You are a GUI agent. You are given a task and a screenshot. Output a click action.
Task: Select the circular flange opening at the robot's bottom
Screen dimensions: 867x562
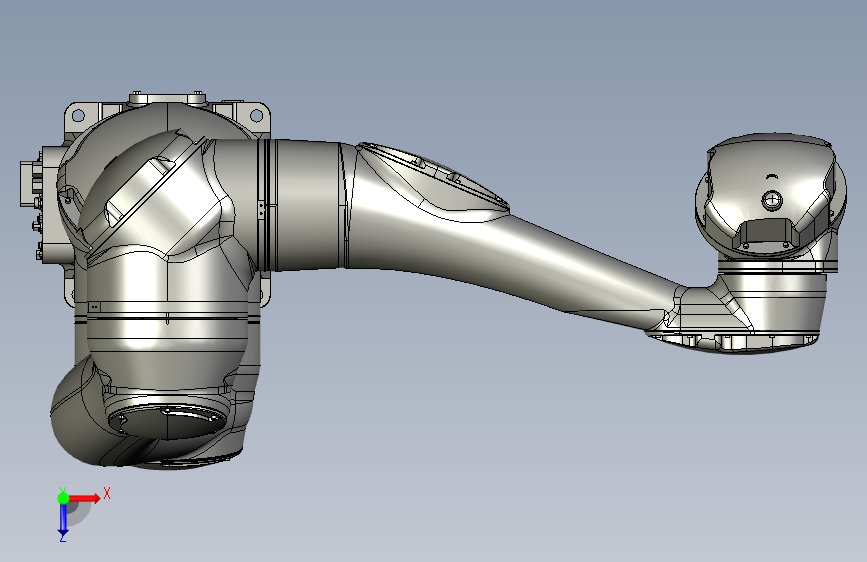[x=167, y=422]
